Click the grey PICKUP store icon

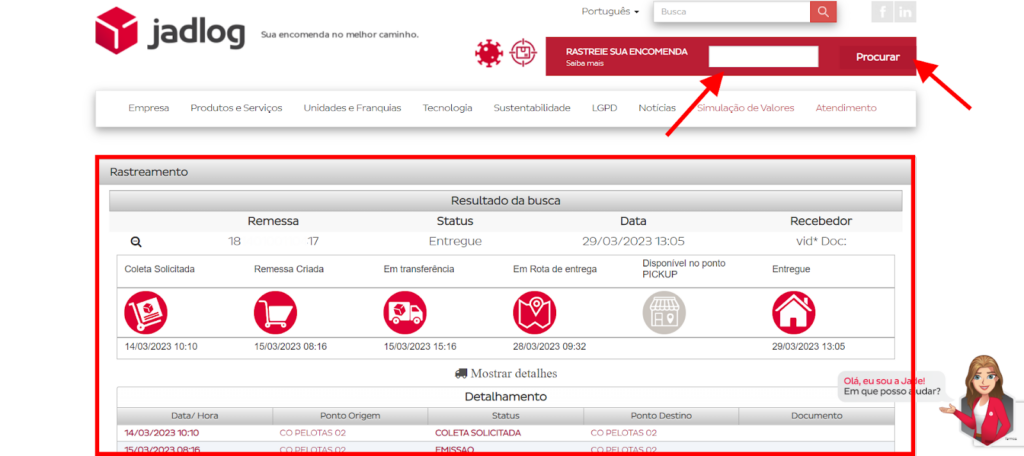[x=664, y=312]
